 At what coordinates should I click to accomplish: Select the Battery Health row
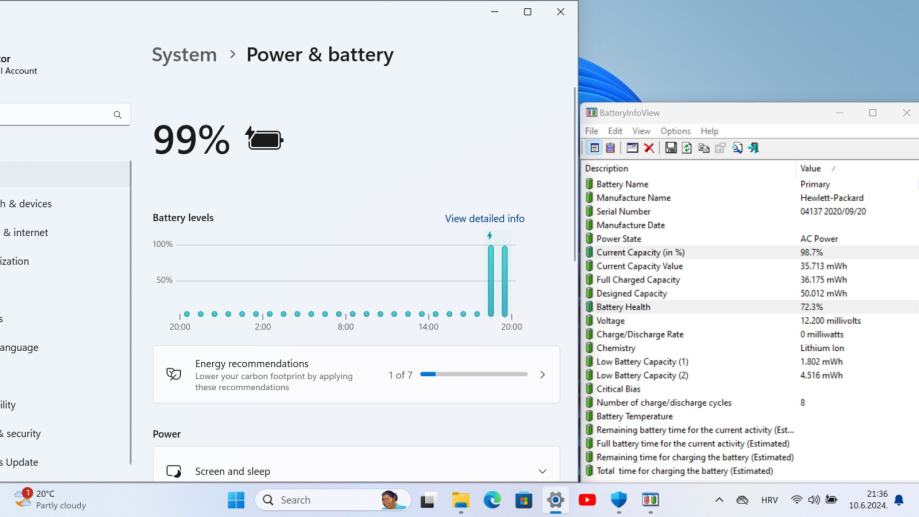click(x=750, y=307)
